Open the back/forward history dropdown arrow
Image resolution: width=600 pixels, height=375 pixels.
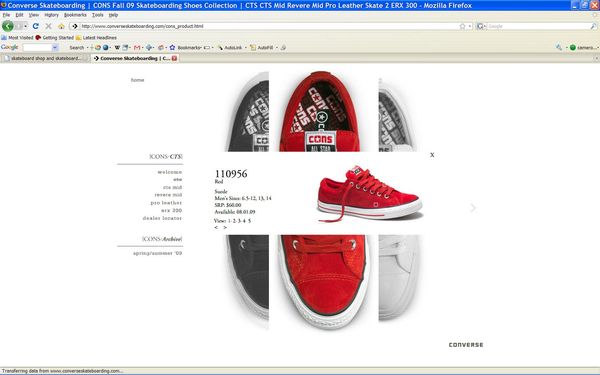point(25,26)
